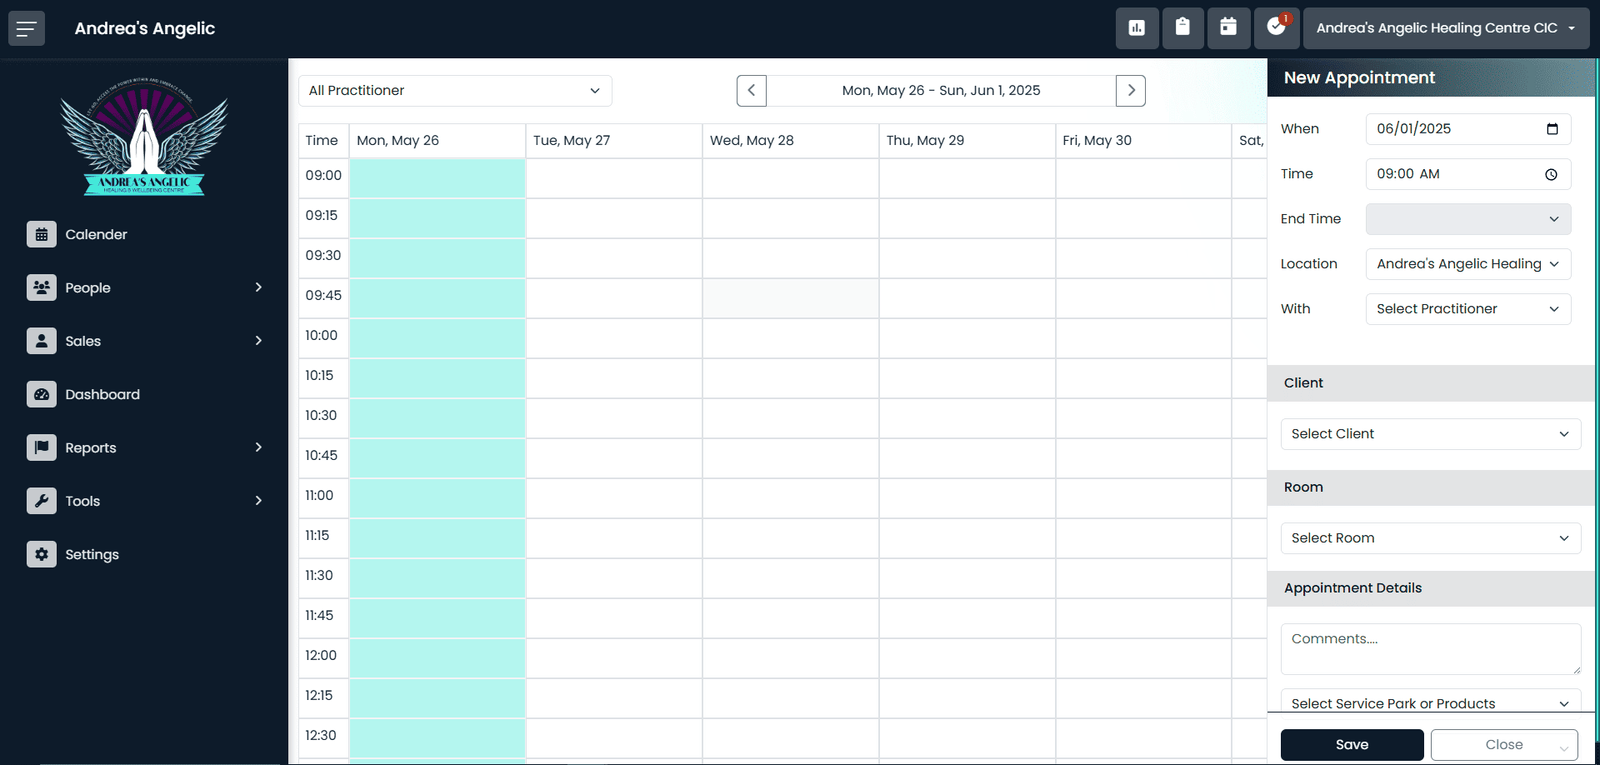Go to previous week arrow
Screen dimensions: 1600x765
click(752, 90)
